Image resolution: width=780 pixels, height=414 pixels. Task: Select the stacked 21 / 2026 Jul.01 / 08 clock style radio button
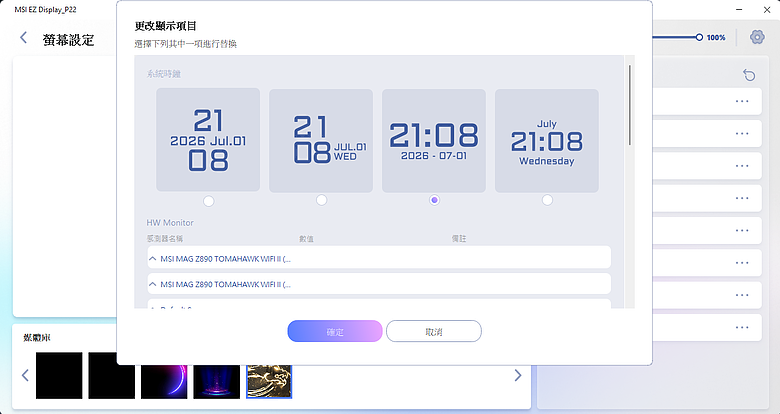(x=208, y=201)
